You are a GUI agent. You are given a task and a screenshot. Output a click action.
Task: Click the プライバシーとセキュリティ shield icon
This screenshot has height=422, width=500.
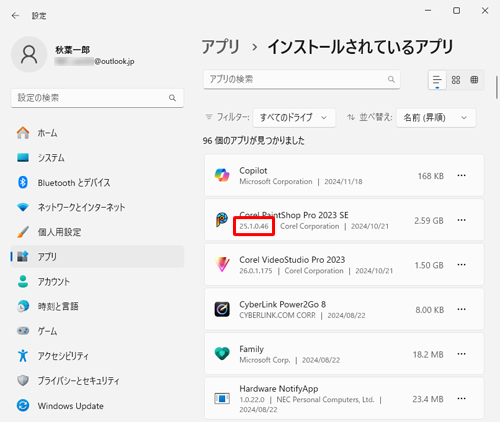pos(23,380)
